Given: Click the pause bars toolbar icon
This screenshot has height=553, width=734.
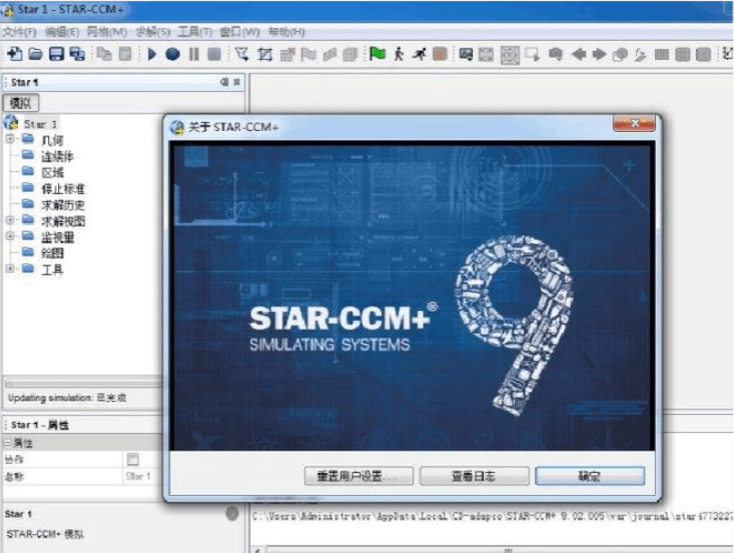Looking at the screenshot, I should [194, 54].
